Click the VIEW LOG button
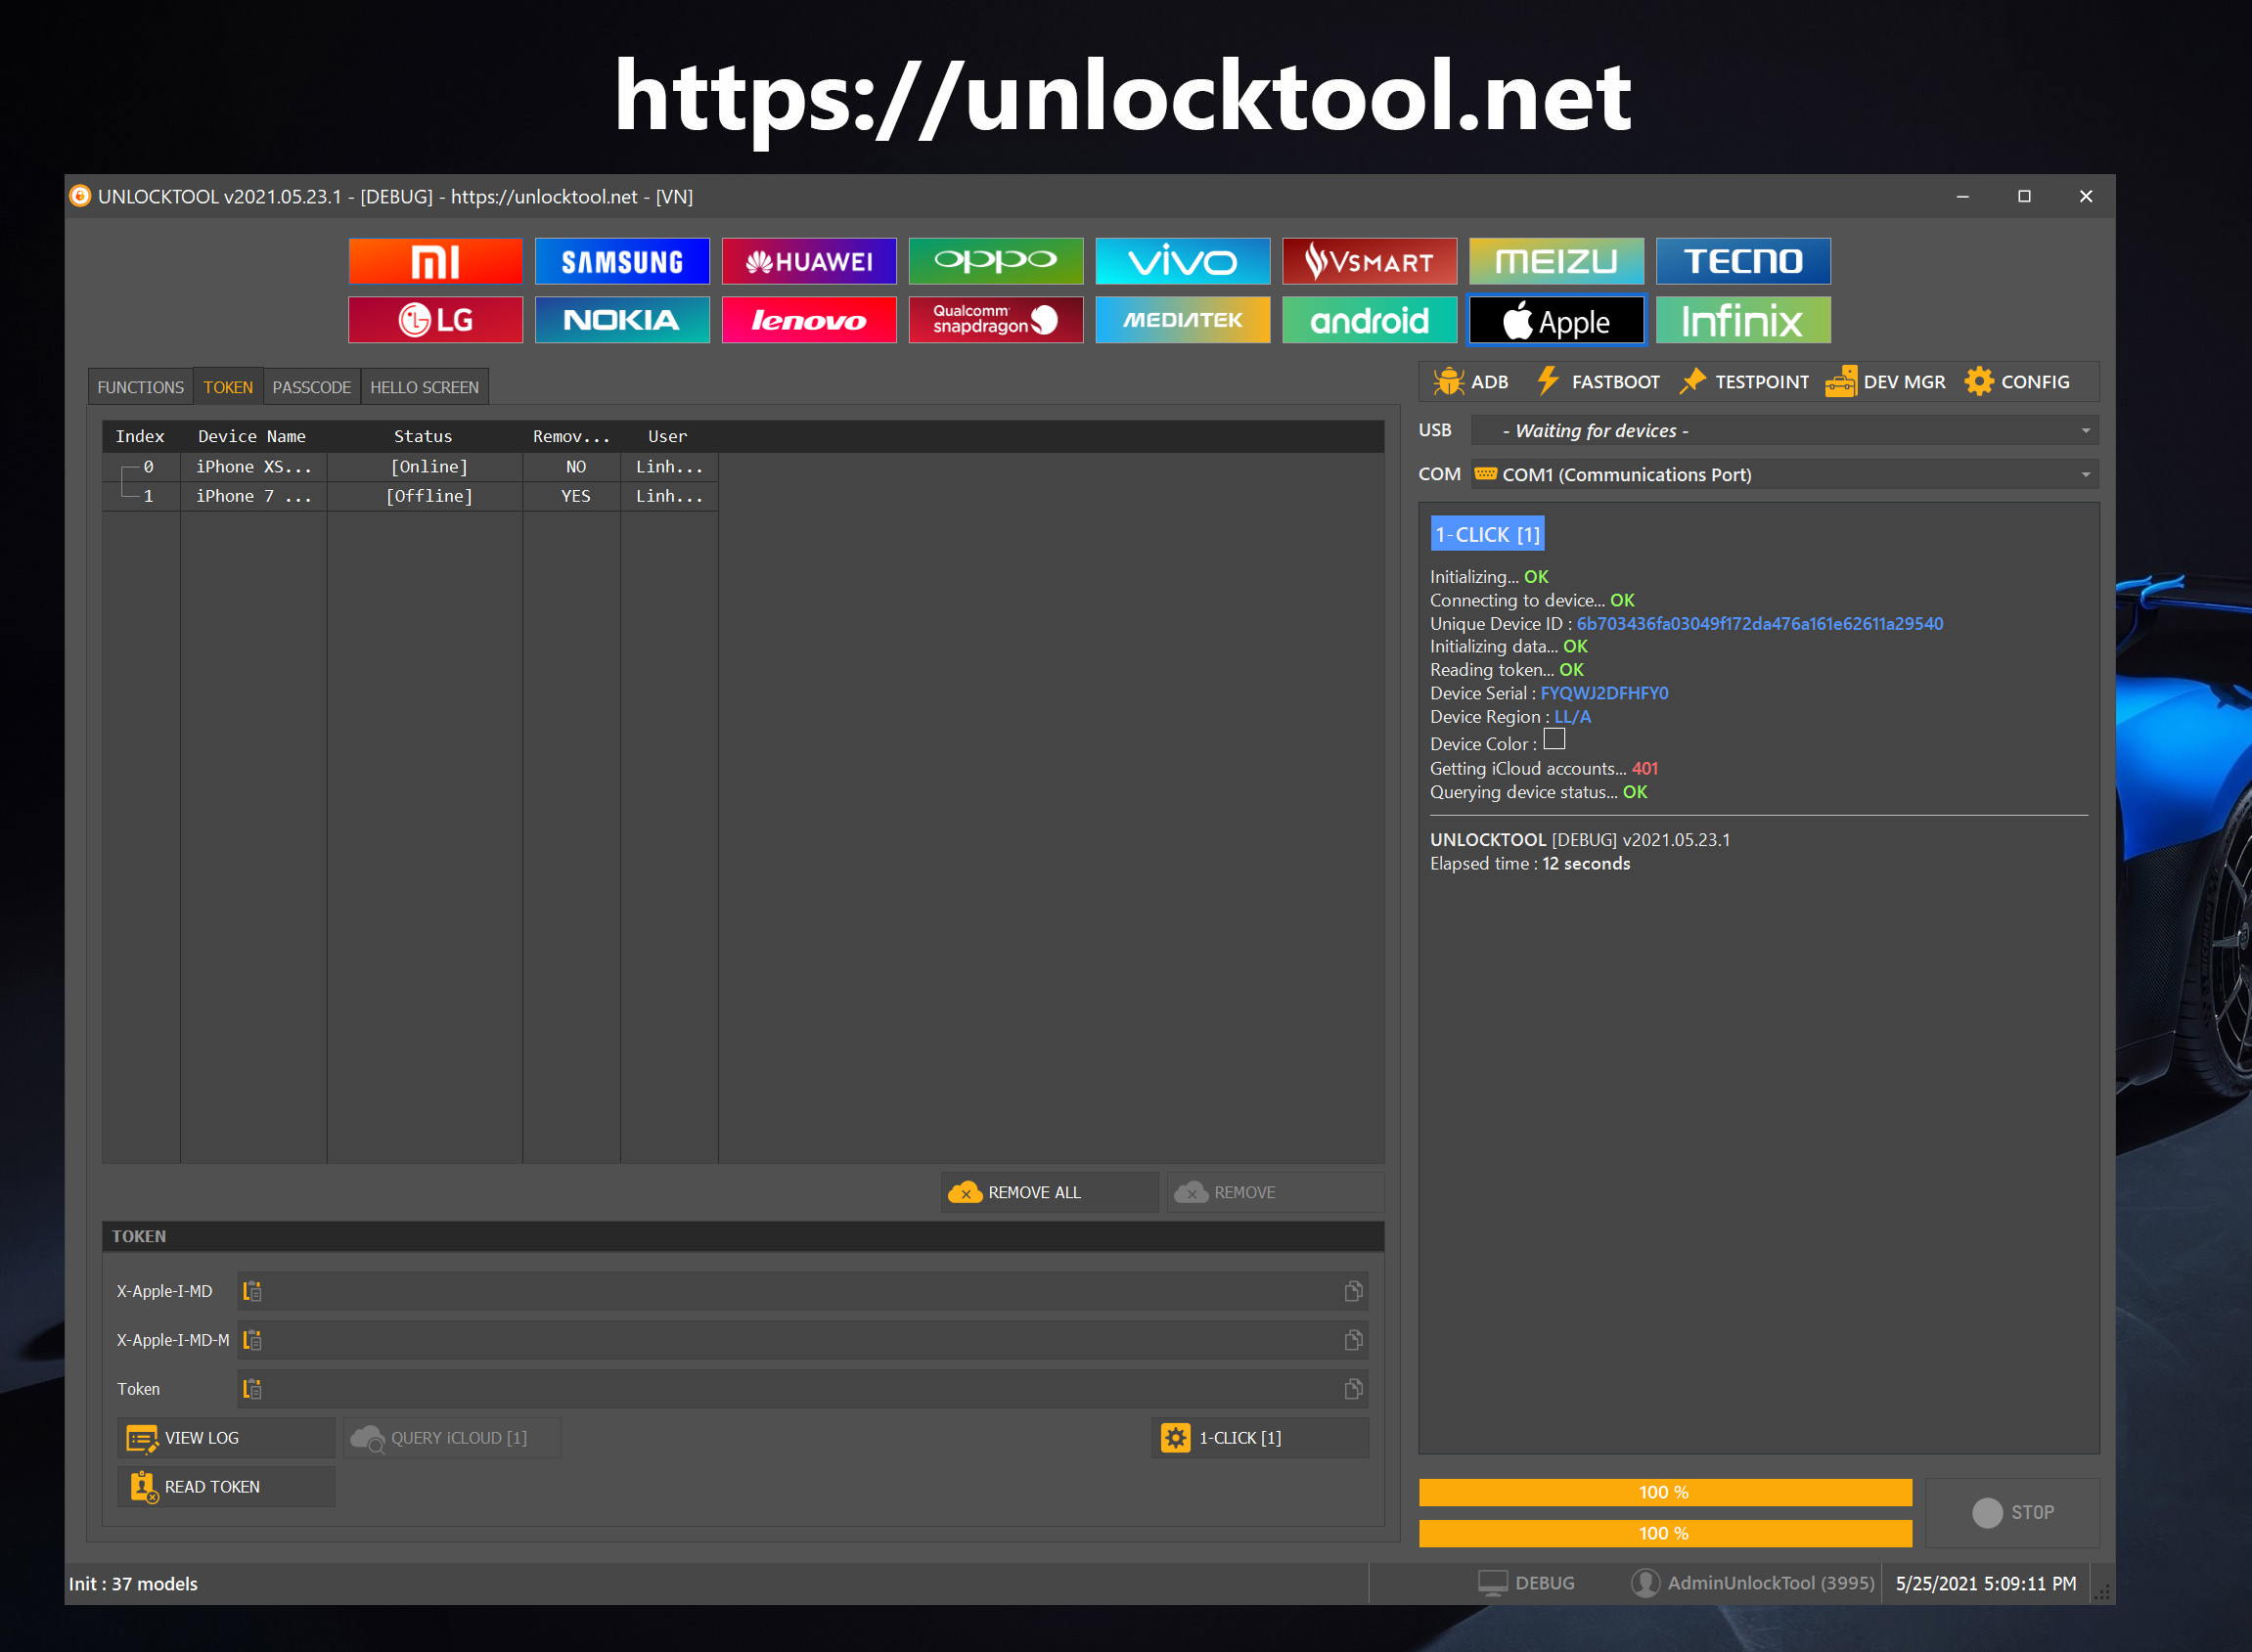2252x1652 pixels. point(226,1438)
